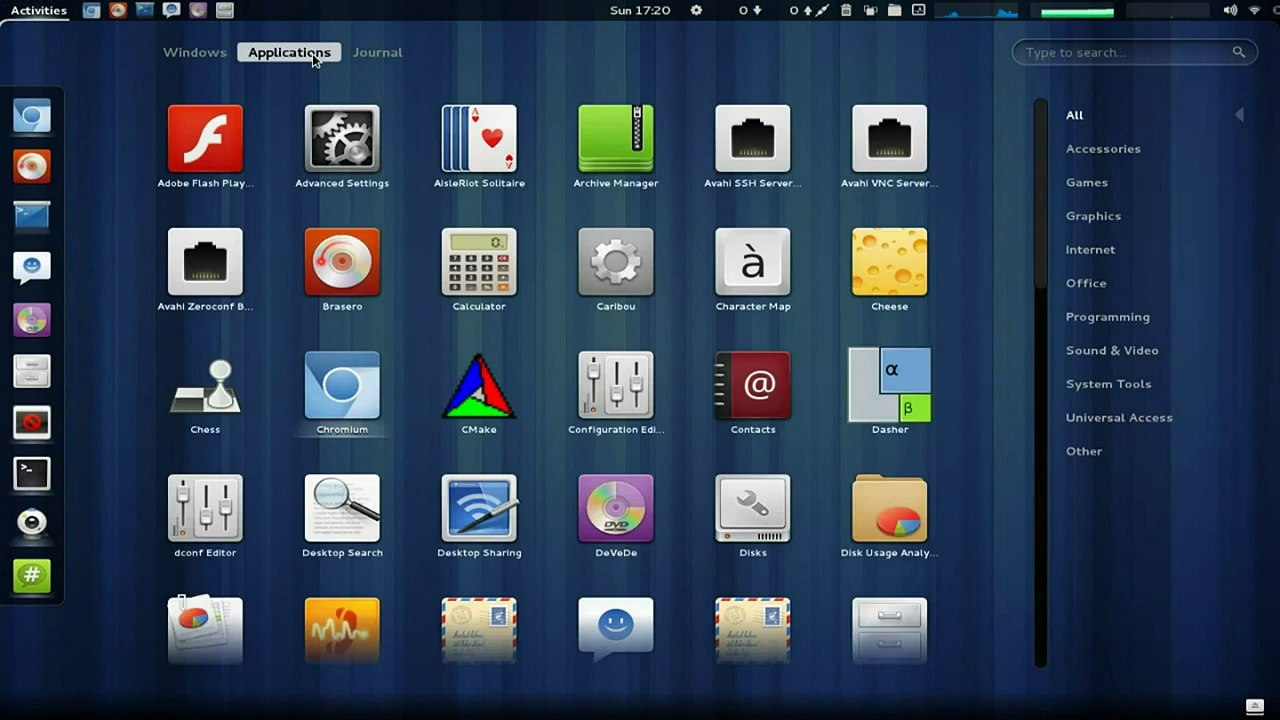The height and width of the screenshot is (720, 1280).
Task: Open Configuration Editor
Action: click(616, 393)
